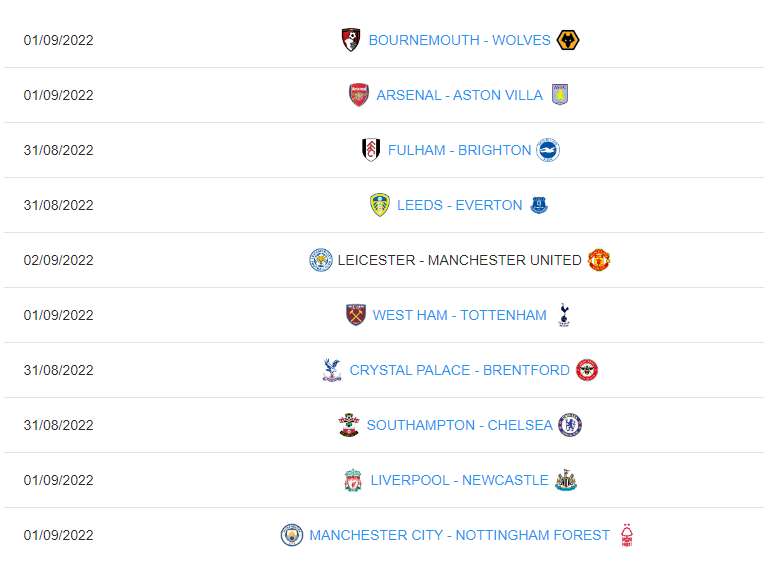Viewport: 768px width, 562px height.
Task: Click the Wolves club crest
Action: click(x=568, y=40)
